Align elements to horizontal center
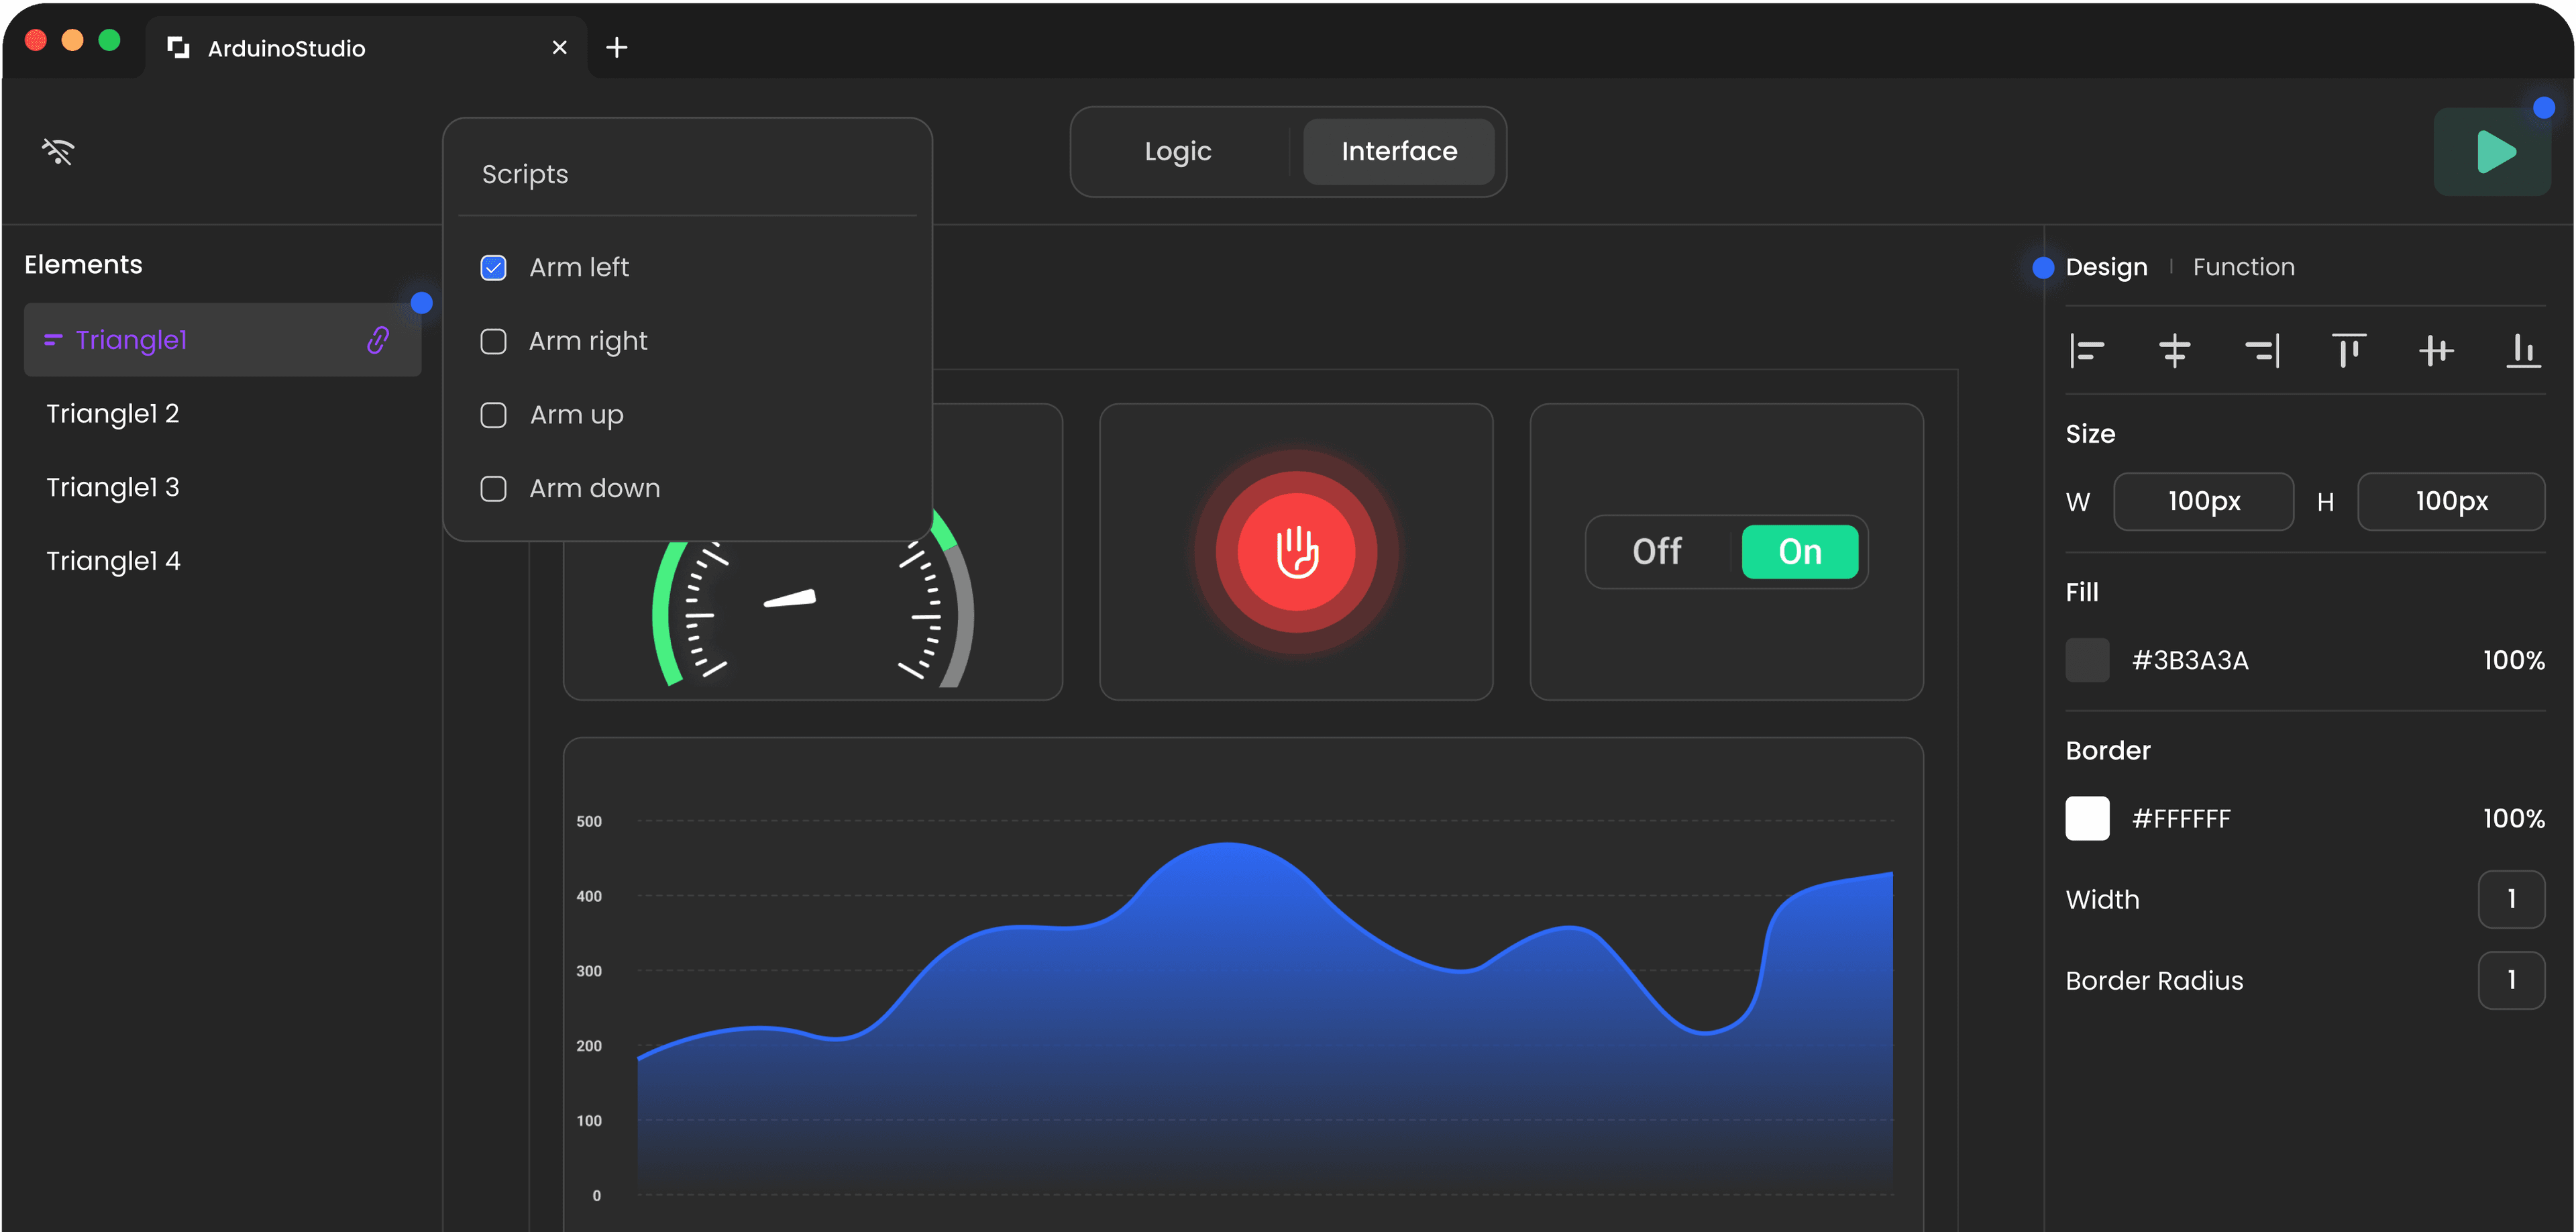The image size is (2576, 1232). coord(2174,351)
